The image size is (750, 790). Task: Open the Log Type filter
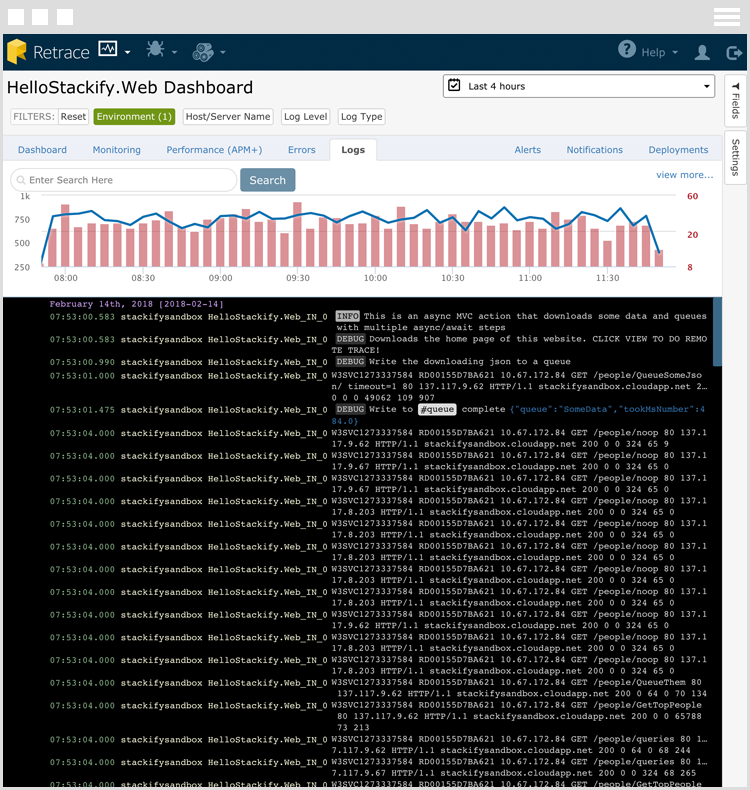[361, 116]
